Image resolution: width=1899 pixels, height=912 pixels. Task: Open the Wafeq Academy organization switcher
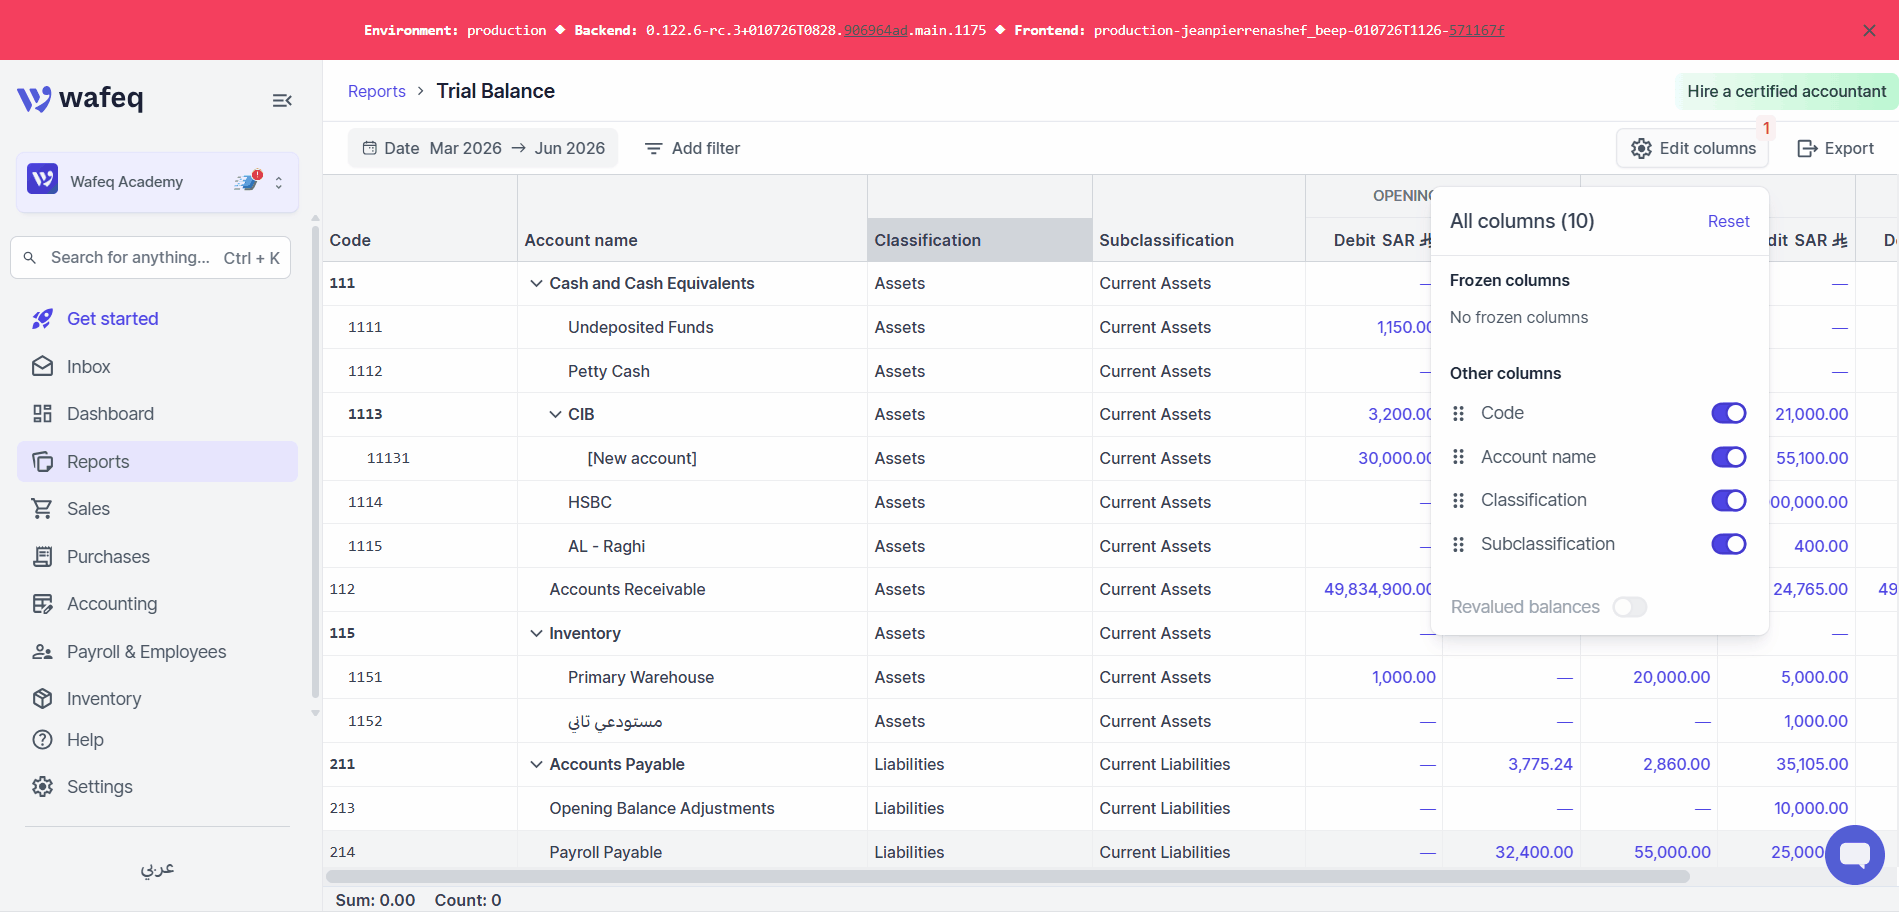157,182
